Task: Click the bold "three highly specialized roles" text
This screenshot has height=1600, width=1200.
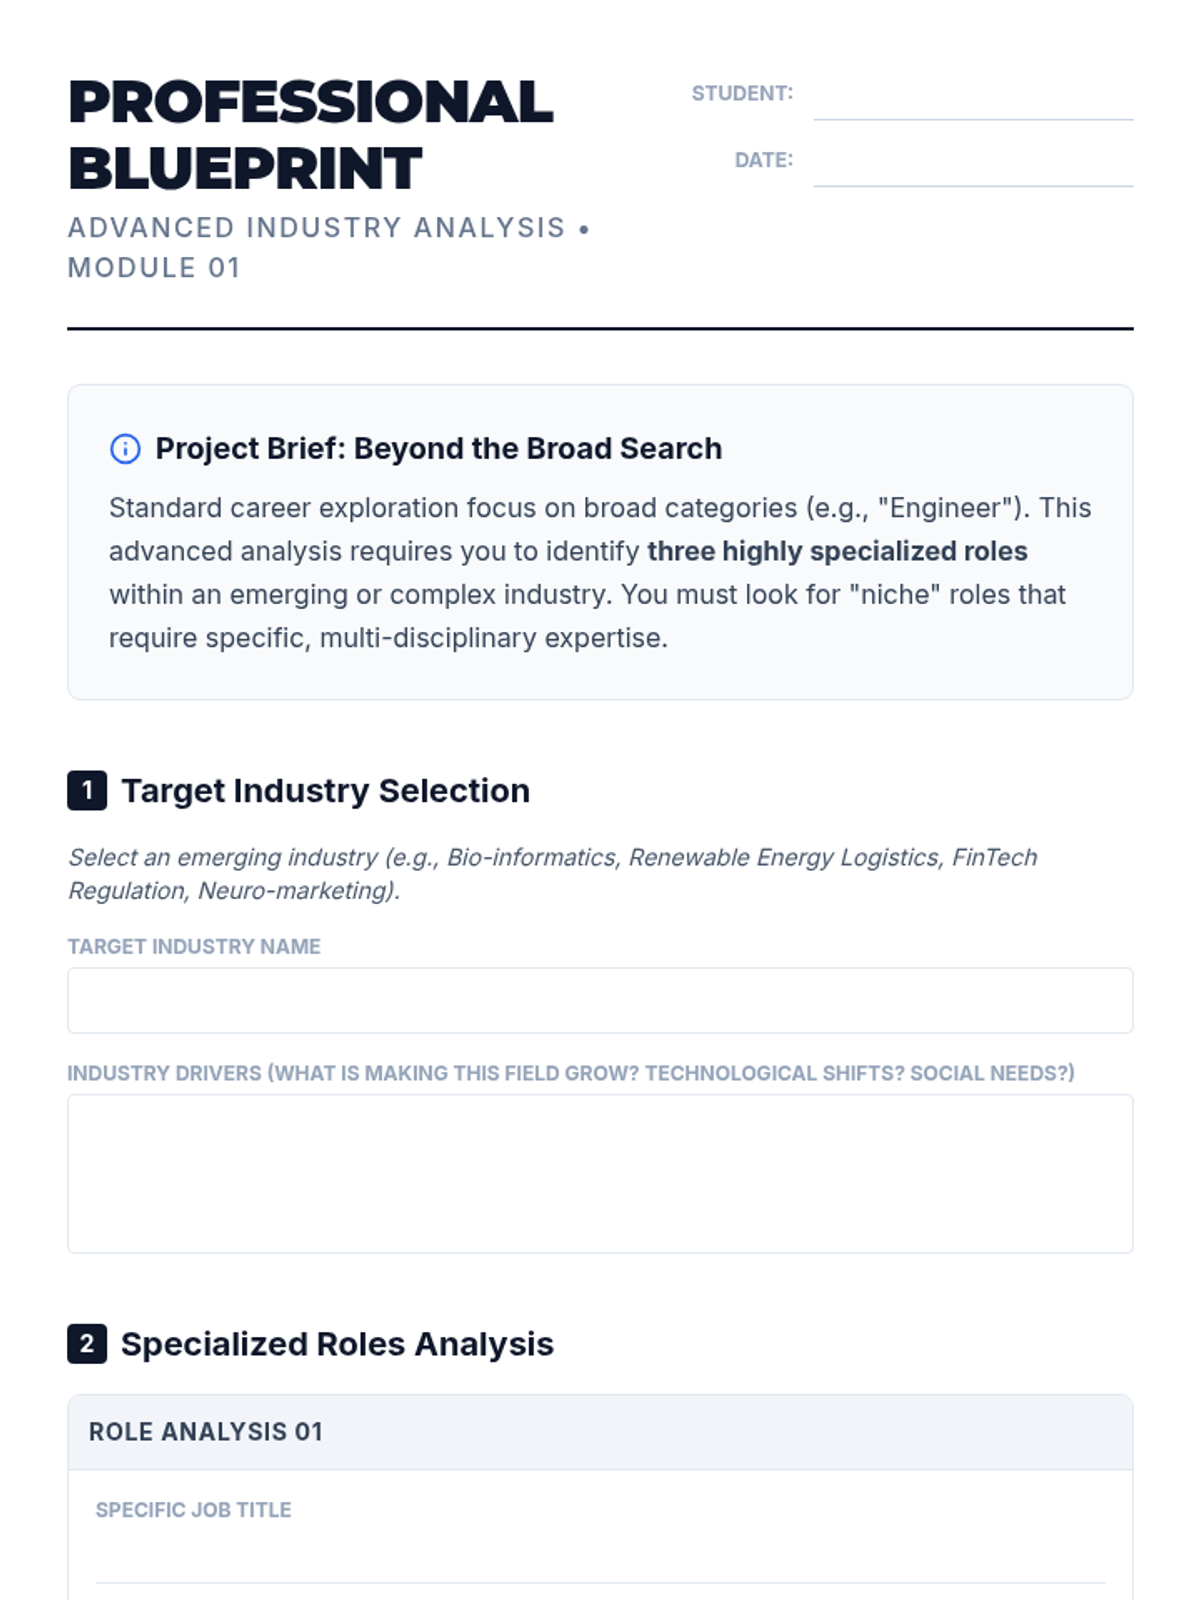Action: pyautogui.click(x=837, y=551)
